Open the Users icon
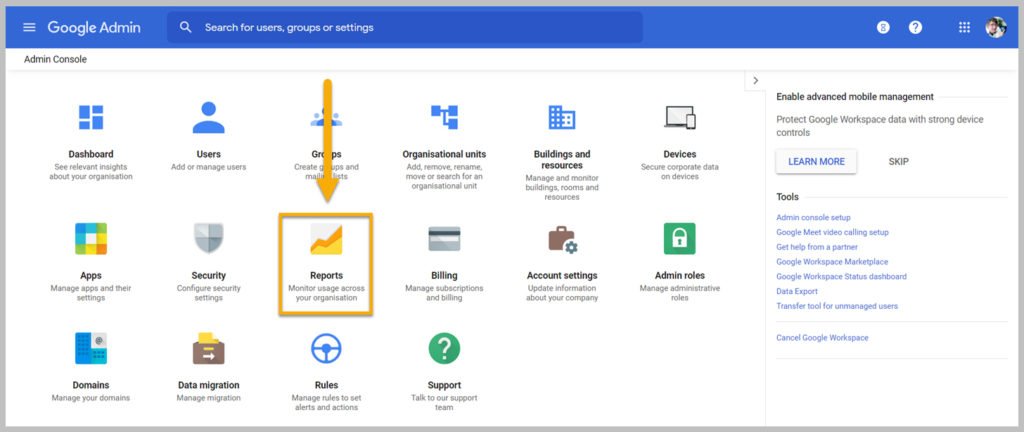Image resolution: width=1024 pixels, height=432 pixels. [x=208, y=117]
